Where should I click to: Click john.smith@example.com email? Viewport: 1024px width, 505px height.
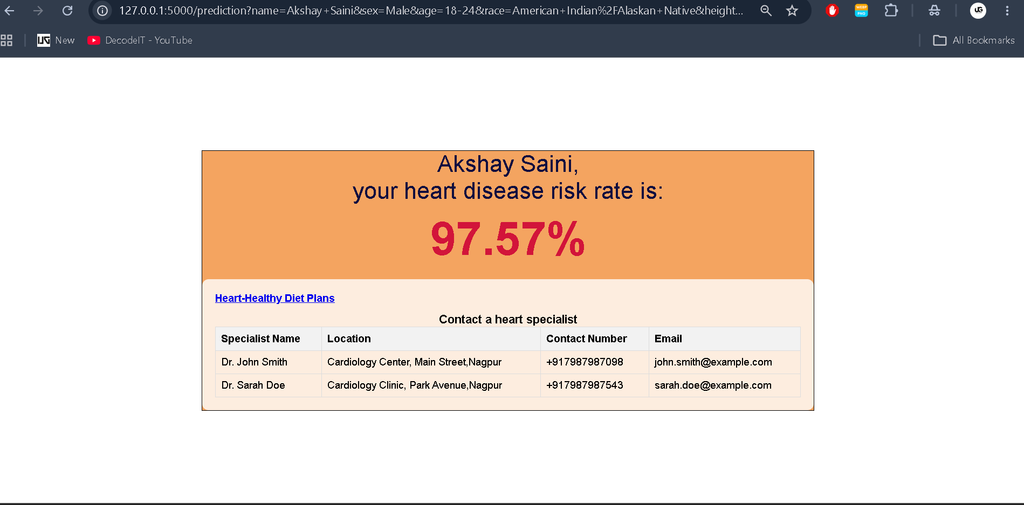pyautogui.click(x=713, y=362)
